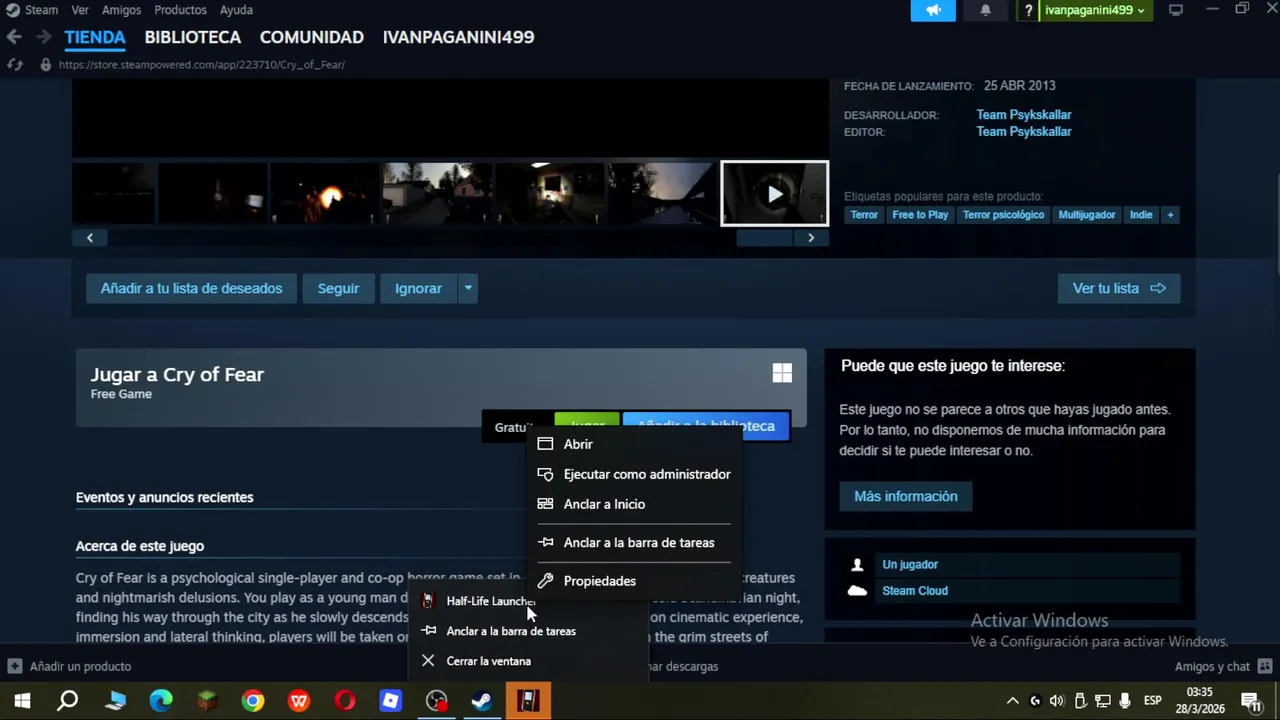Open the Windows Start menu
This screenshot has height=720, width=1280.
(x=22, y=701)
